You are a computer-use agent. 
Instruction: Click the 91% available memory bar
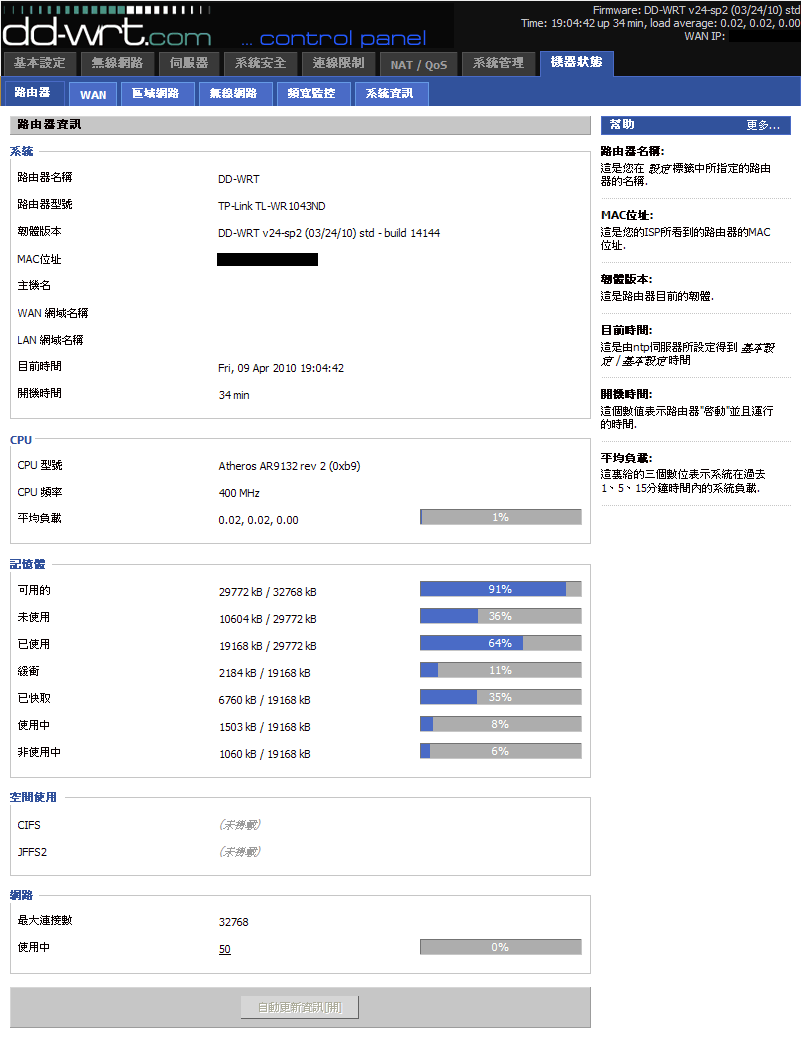pyautogui.click(x=501, y=589)
